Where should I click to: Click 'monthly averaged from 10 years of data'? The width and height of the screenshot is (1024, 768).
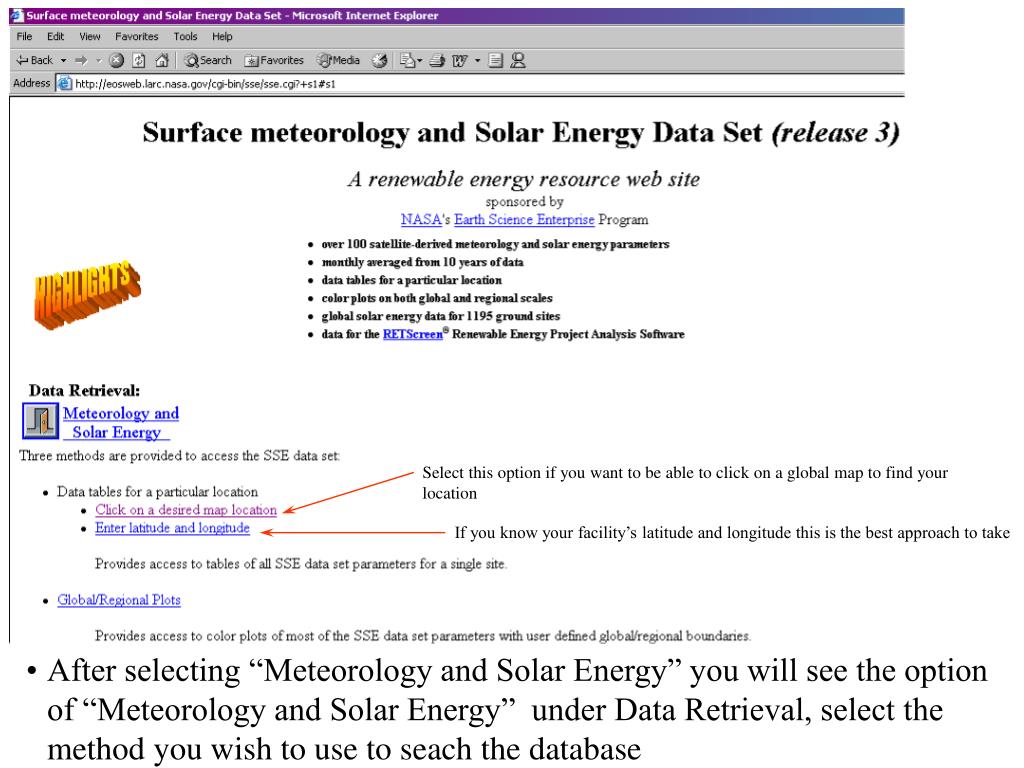click(x=423, y=263)
